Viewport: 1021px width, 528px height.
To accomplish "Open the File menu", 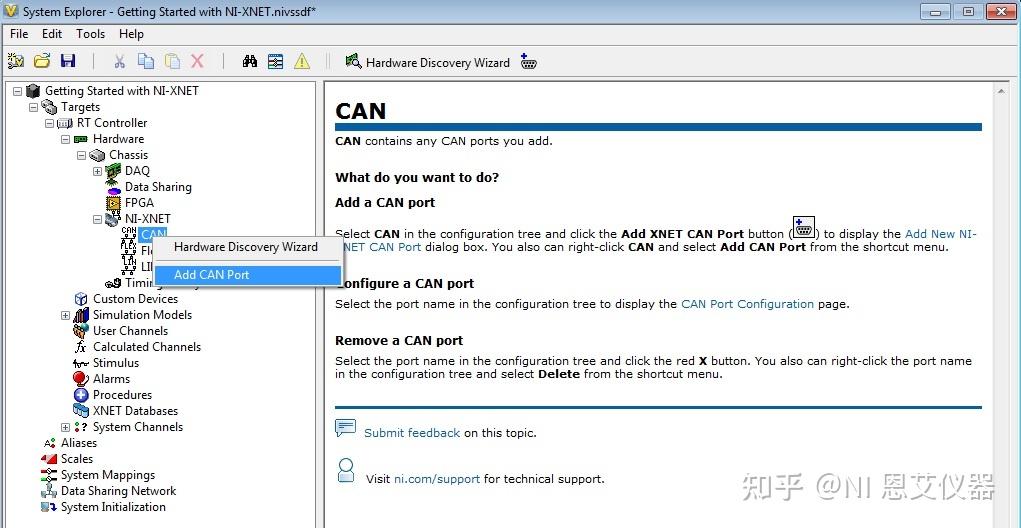I will point(19,34).
